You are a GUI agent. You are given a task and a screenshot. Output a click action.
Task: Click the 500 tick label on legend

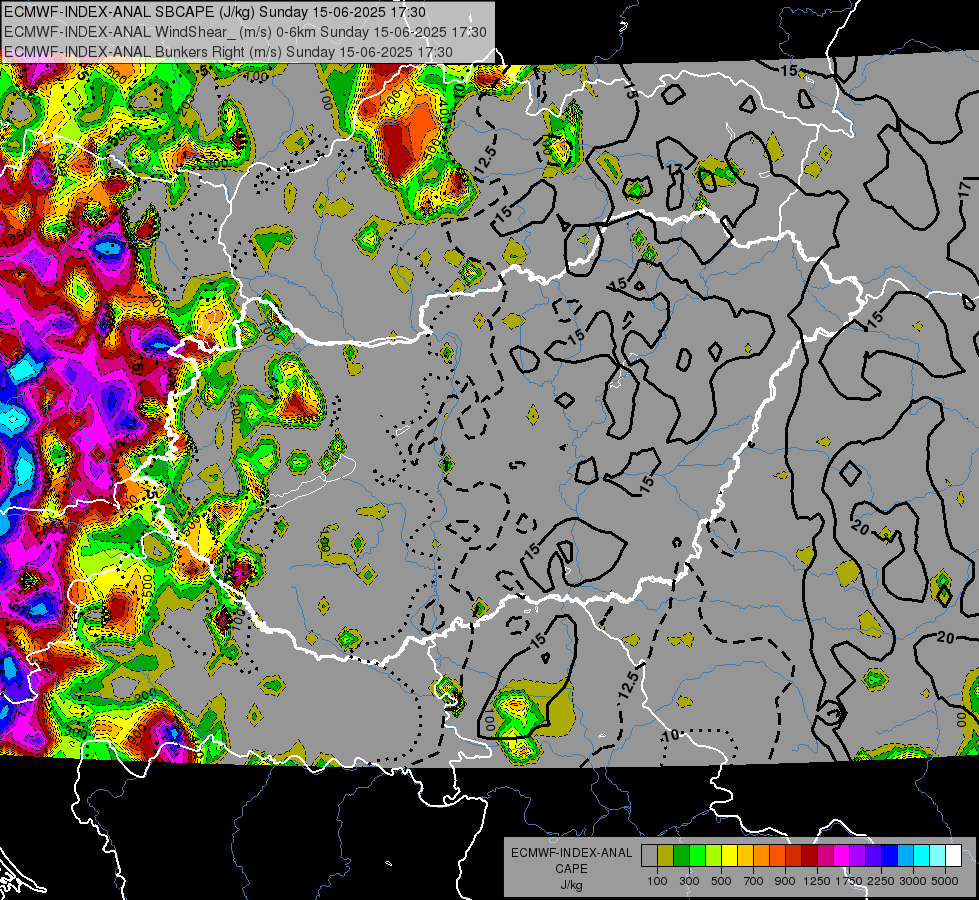[721, 881]
